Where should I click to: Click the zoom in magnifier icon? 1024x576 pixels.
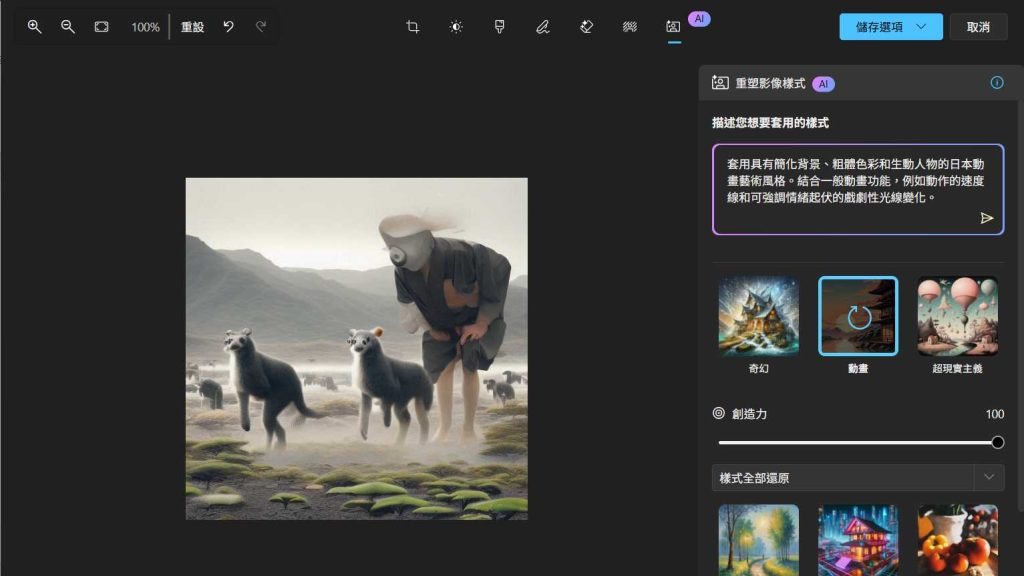click(x=35, y=27)
